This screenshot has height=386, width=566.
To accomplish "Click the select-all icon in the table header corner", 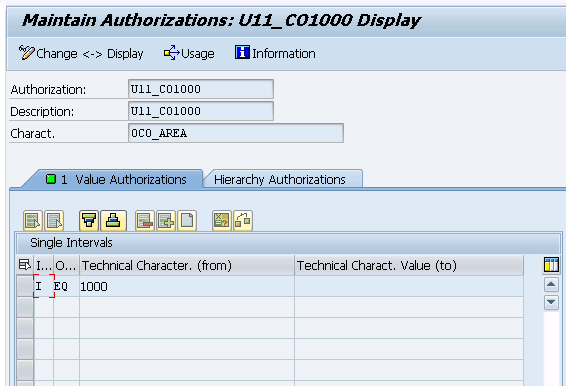I will [25, 265].
